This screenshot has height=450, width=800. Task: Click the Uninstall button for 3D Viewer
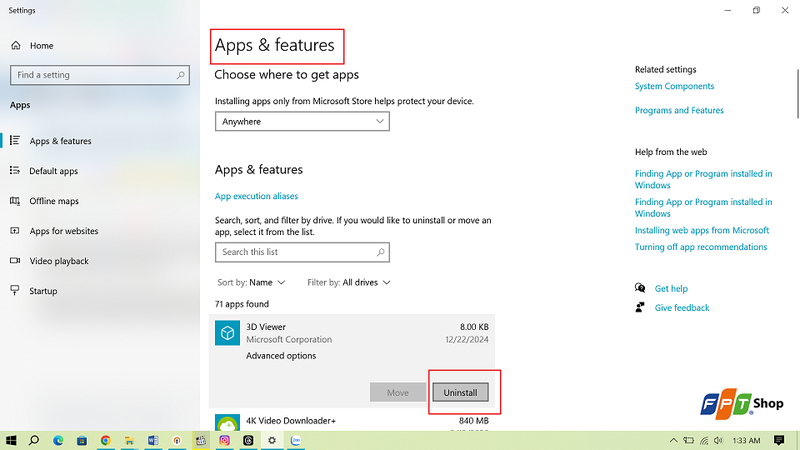pos(460,392)
